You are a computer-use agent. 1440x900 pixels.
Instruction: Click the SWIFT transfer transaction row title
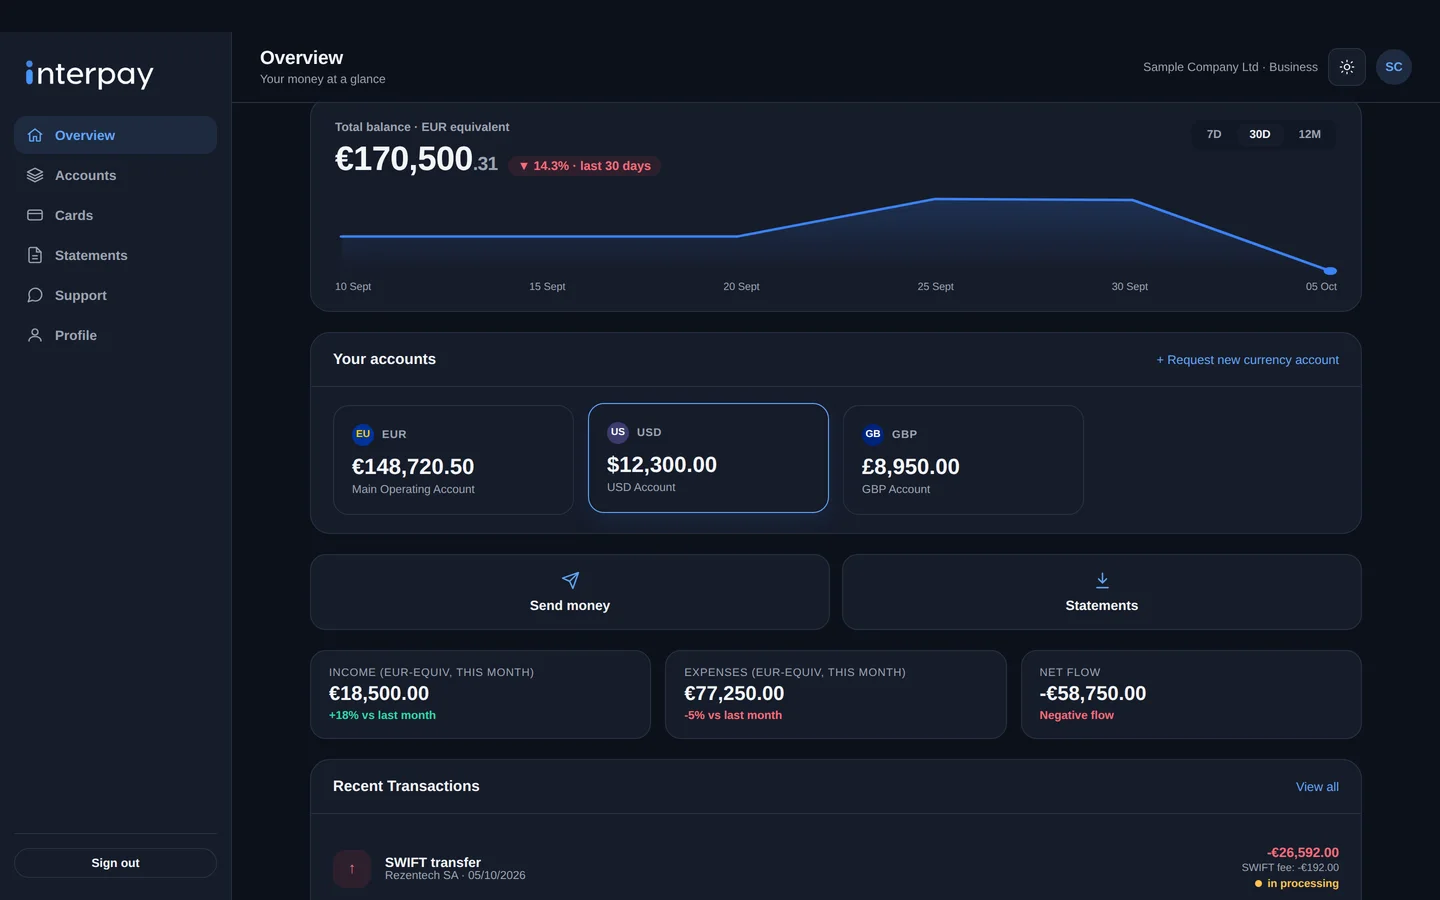433,862
